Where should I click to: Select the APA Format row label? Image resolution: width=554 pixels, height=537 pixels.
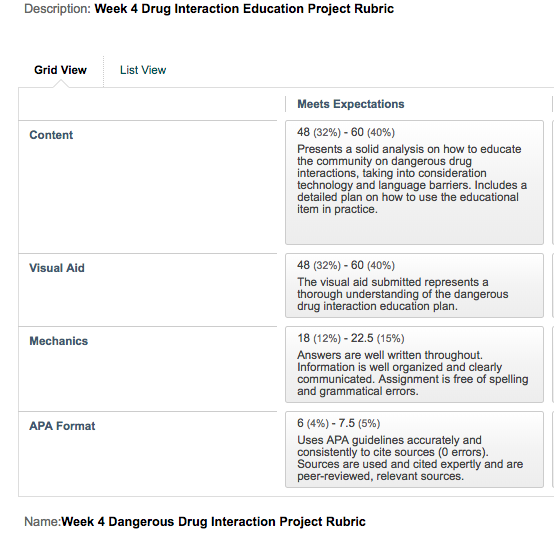click(62, 426)
